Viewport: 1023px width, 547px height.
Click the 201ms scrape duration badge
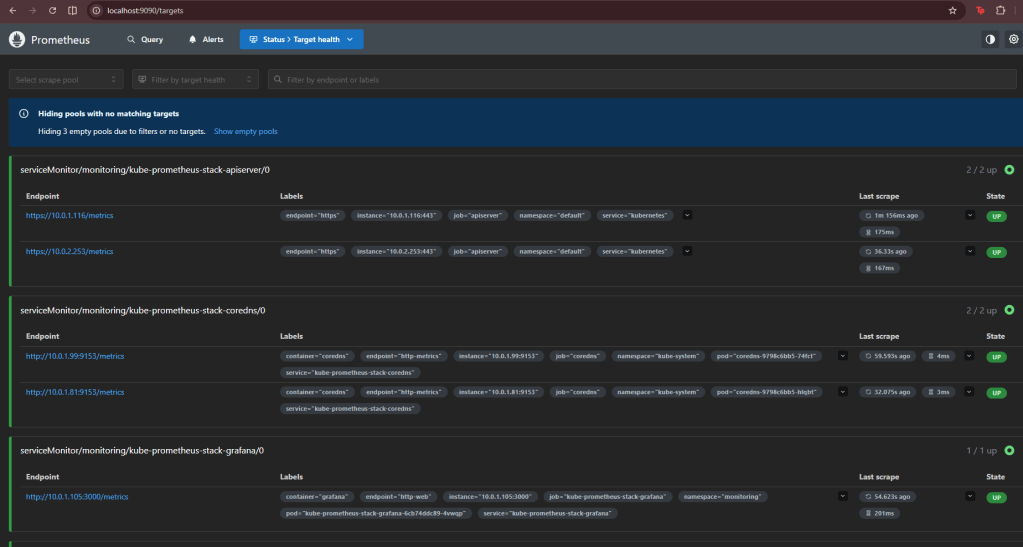click(879, 513)
